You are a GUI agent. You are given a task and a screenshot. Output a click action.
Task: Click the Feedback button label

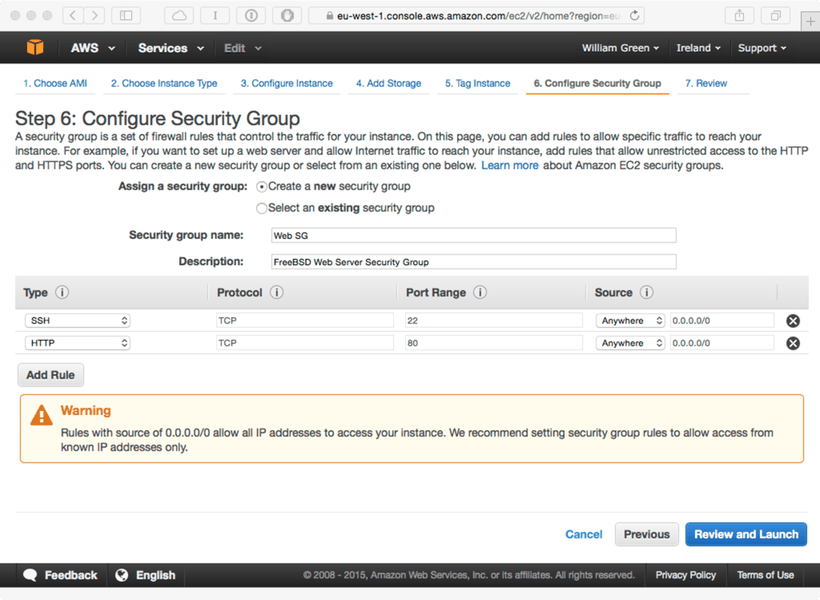(x=71, y=575)
